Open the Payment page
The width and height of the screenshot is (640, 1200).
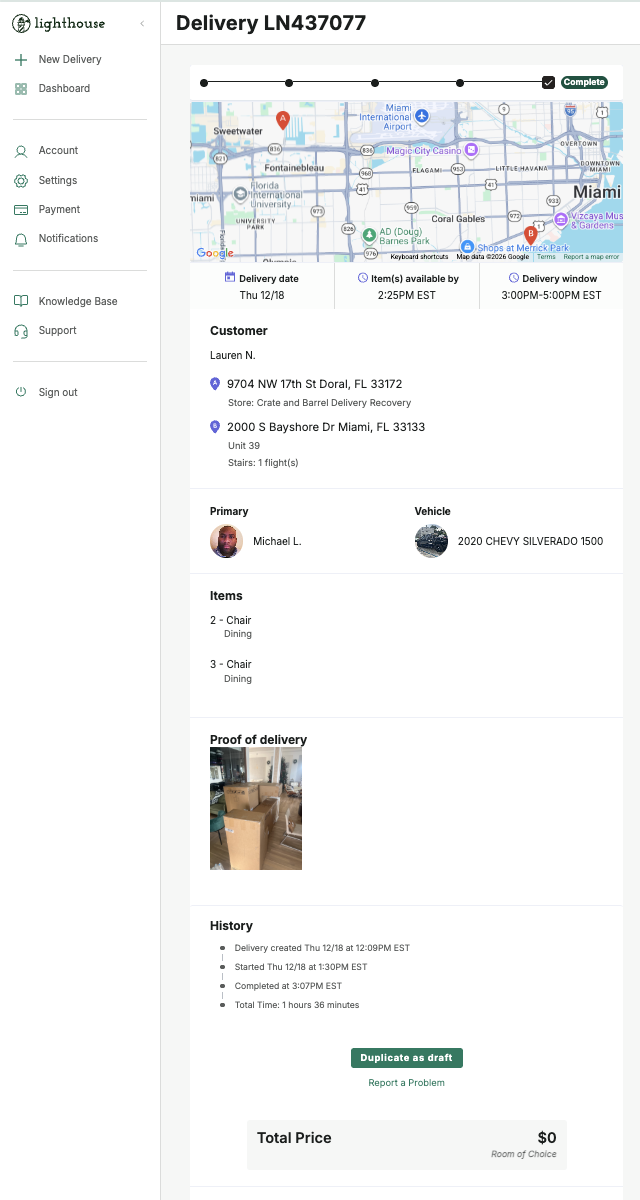pyautogui.click(x=59, y=210)
